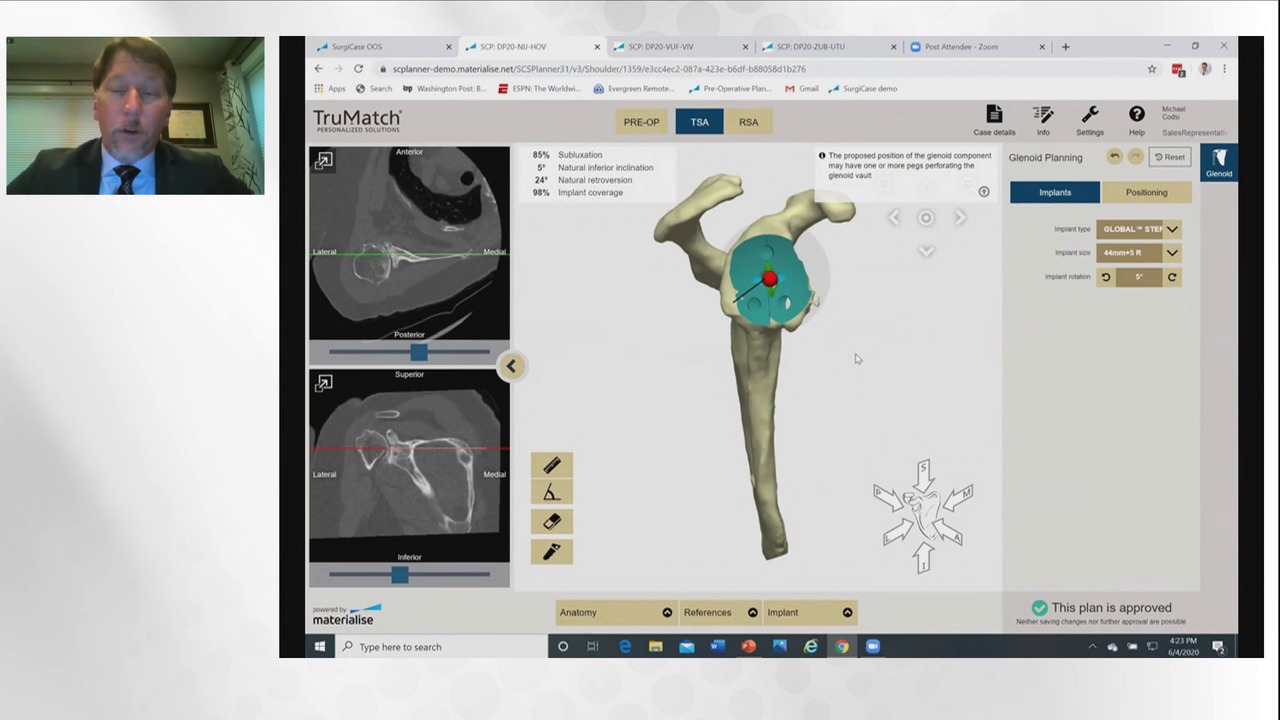
Task: Rotate the 3D view right with the arrow
Action: (960, 217)
